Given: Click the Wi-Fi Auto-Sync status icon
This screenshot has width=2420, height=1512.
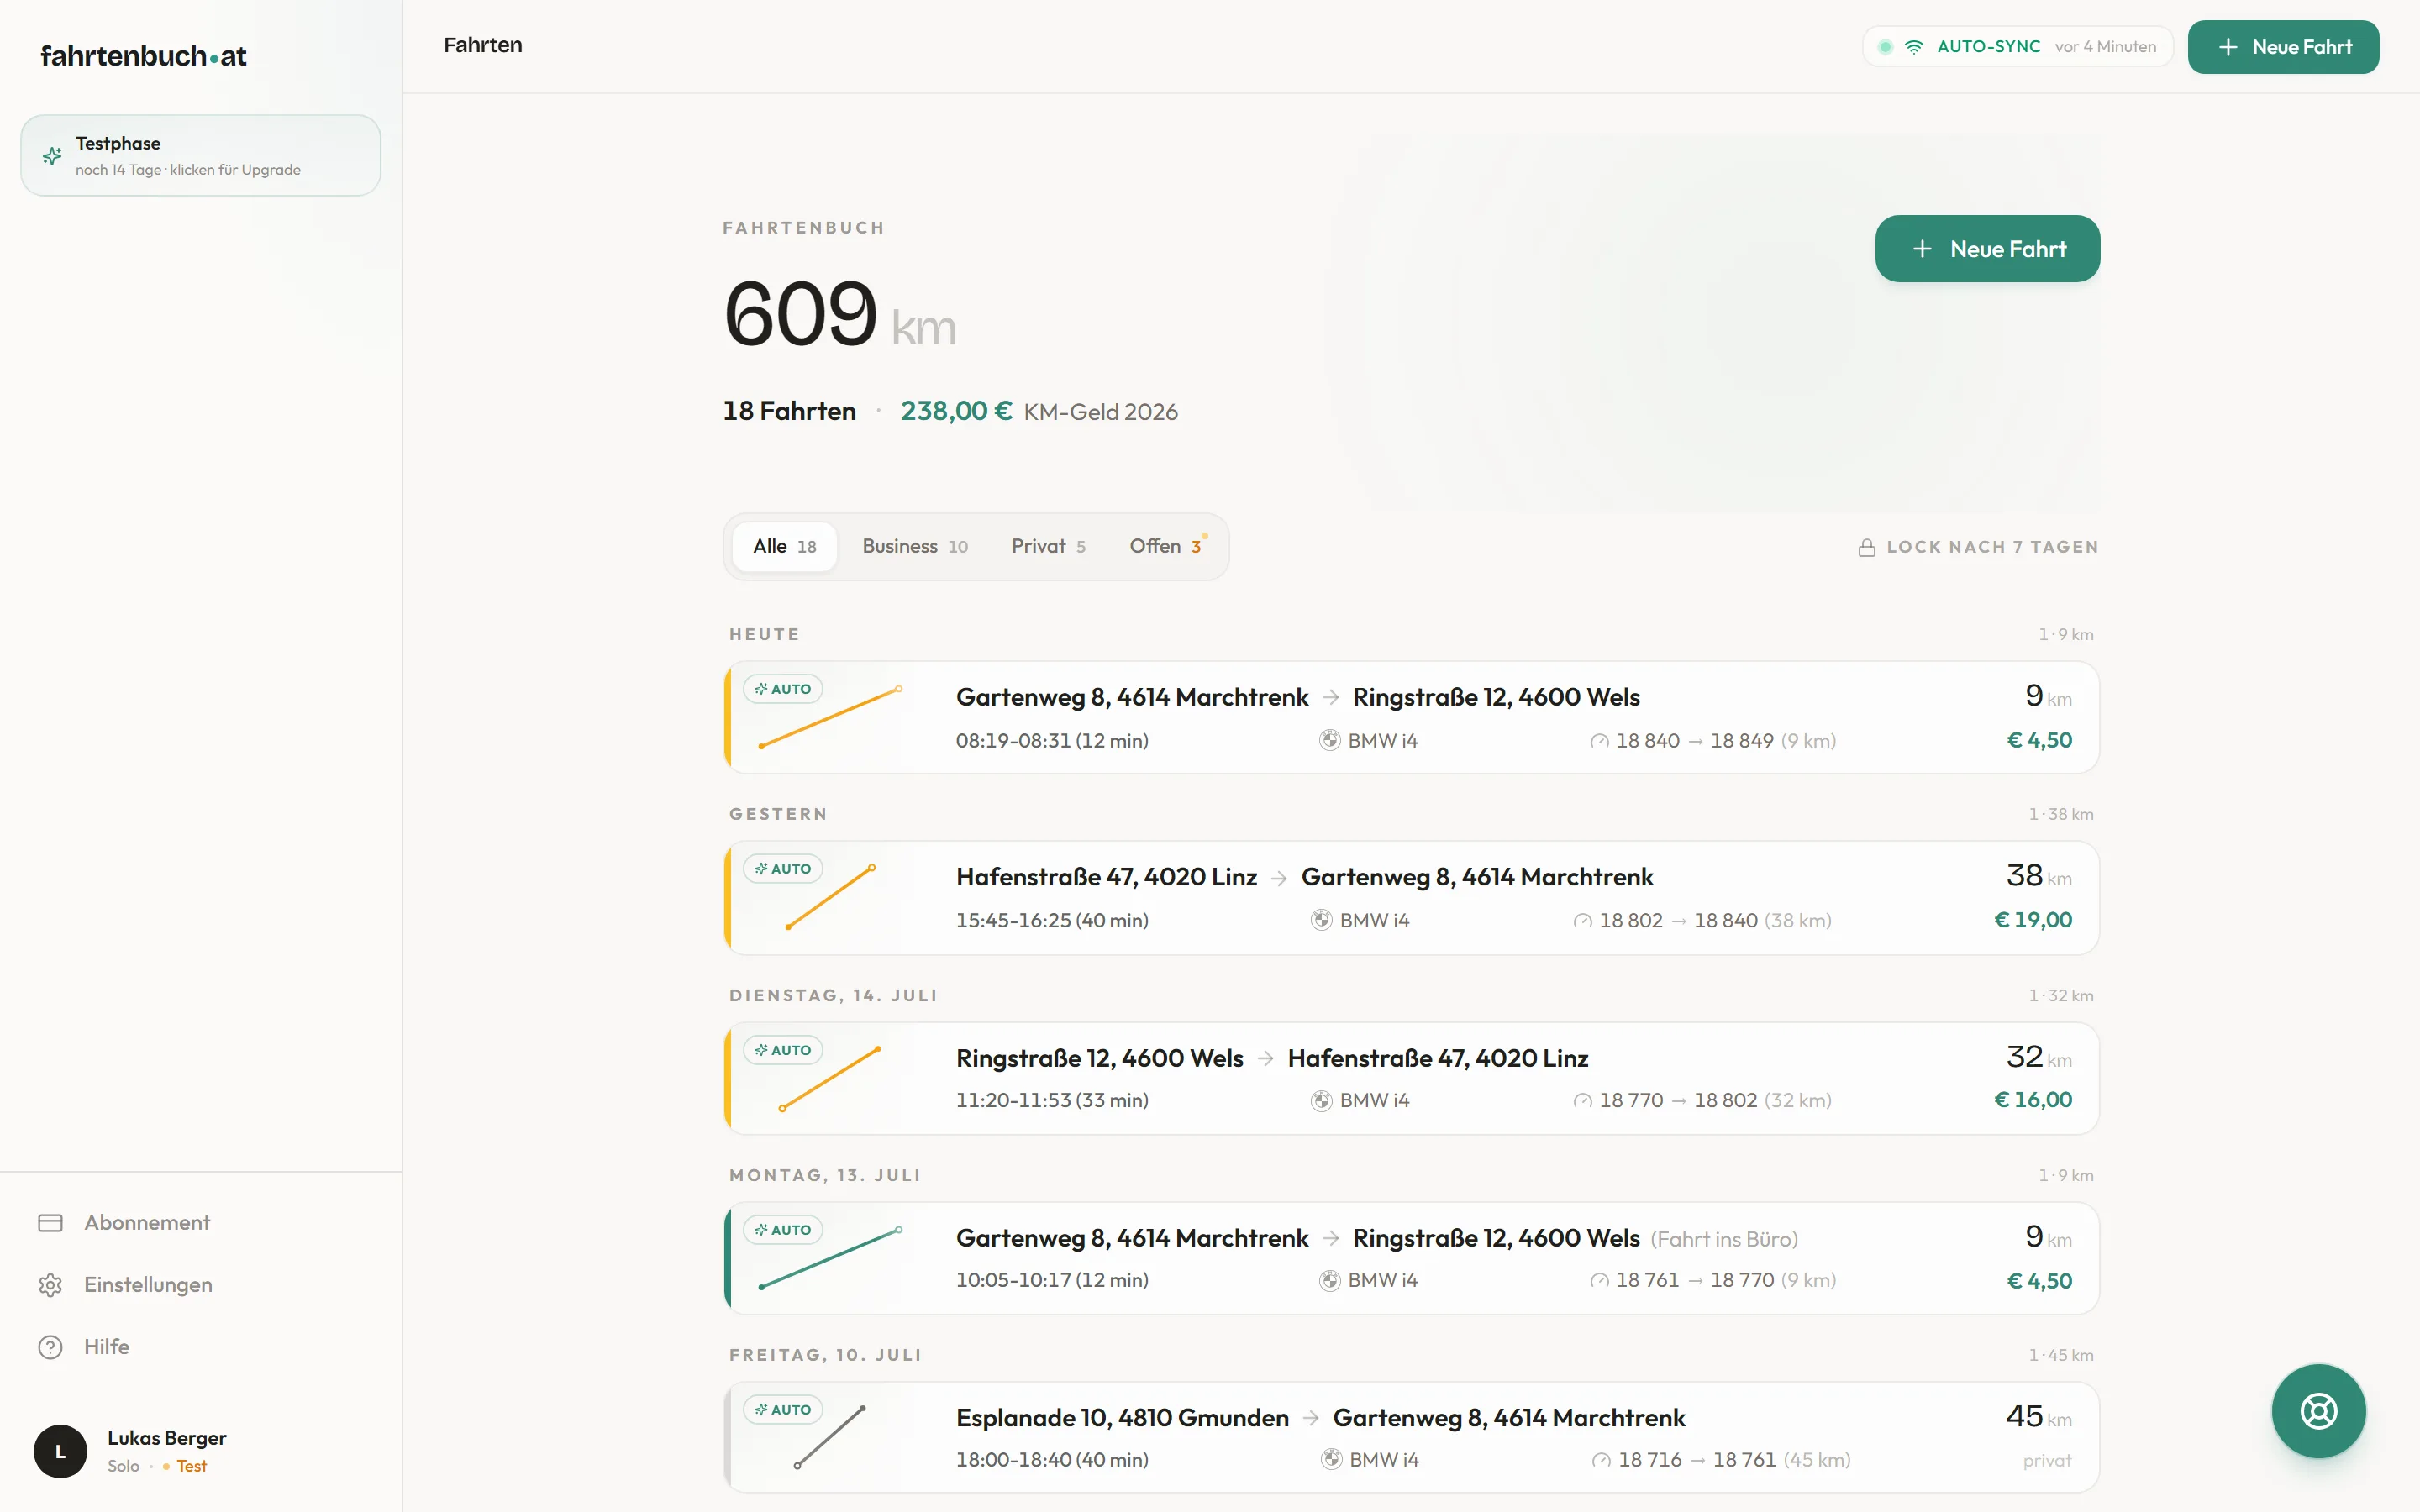Looking at the screenshot, I should pos(1913,47).
